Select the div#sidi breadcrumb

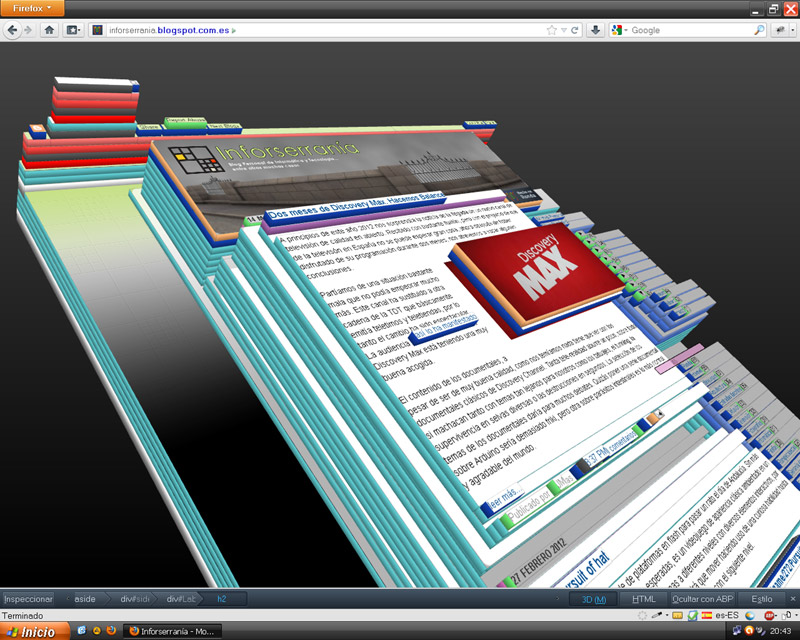coord(134,599)
